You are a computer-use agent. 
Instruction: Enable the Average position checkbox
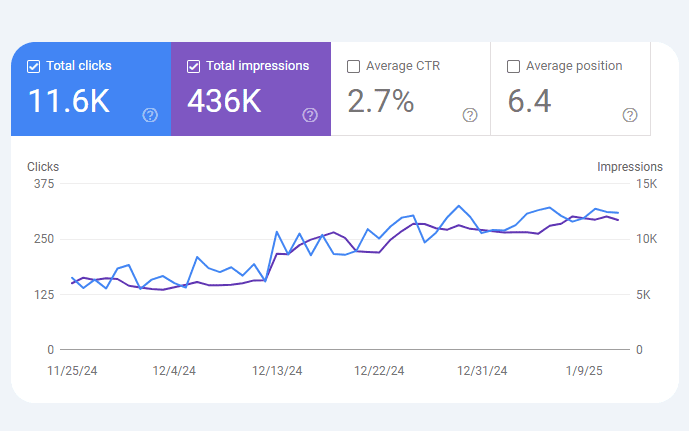(x=513, y=67)
